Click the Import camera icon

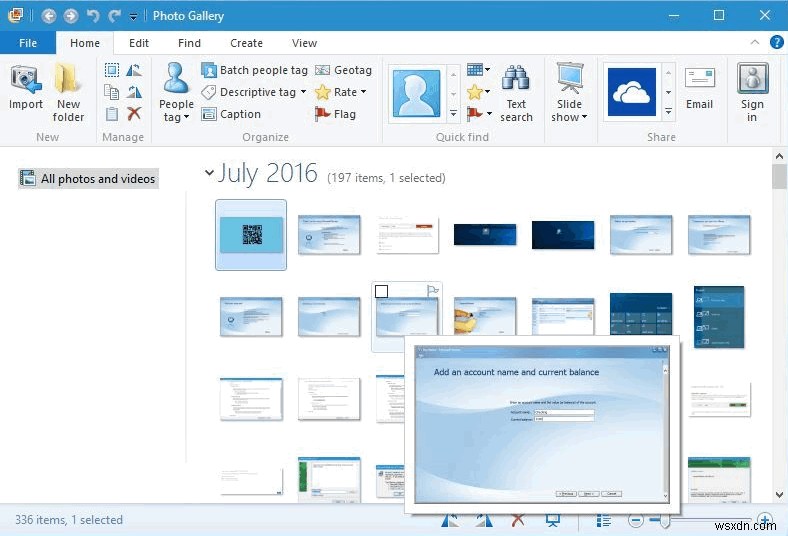[x=25, y=80]
